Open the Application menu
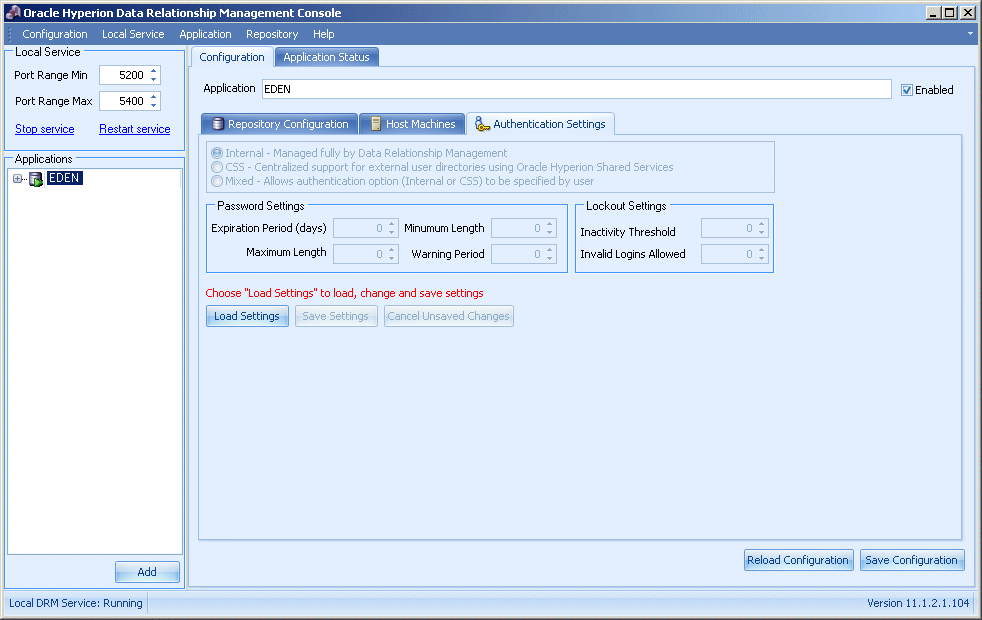This screenshot has height=620, width=982. pyautogui.click(x=205, y=34)
